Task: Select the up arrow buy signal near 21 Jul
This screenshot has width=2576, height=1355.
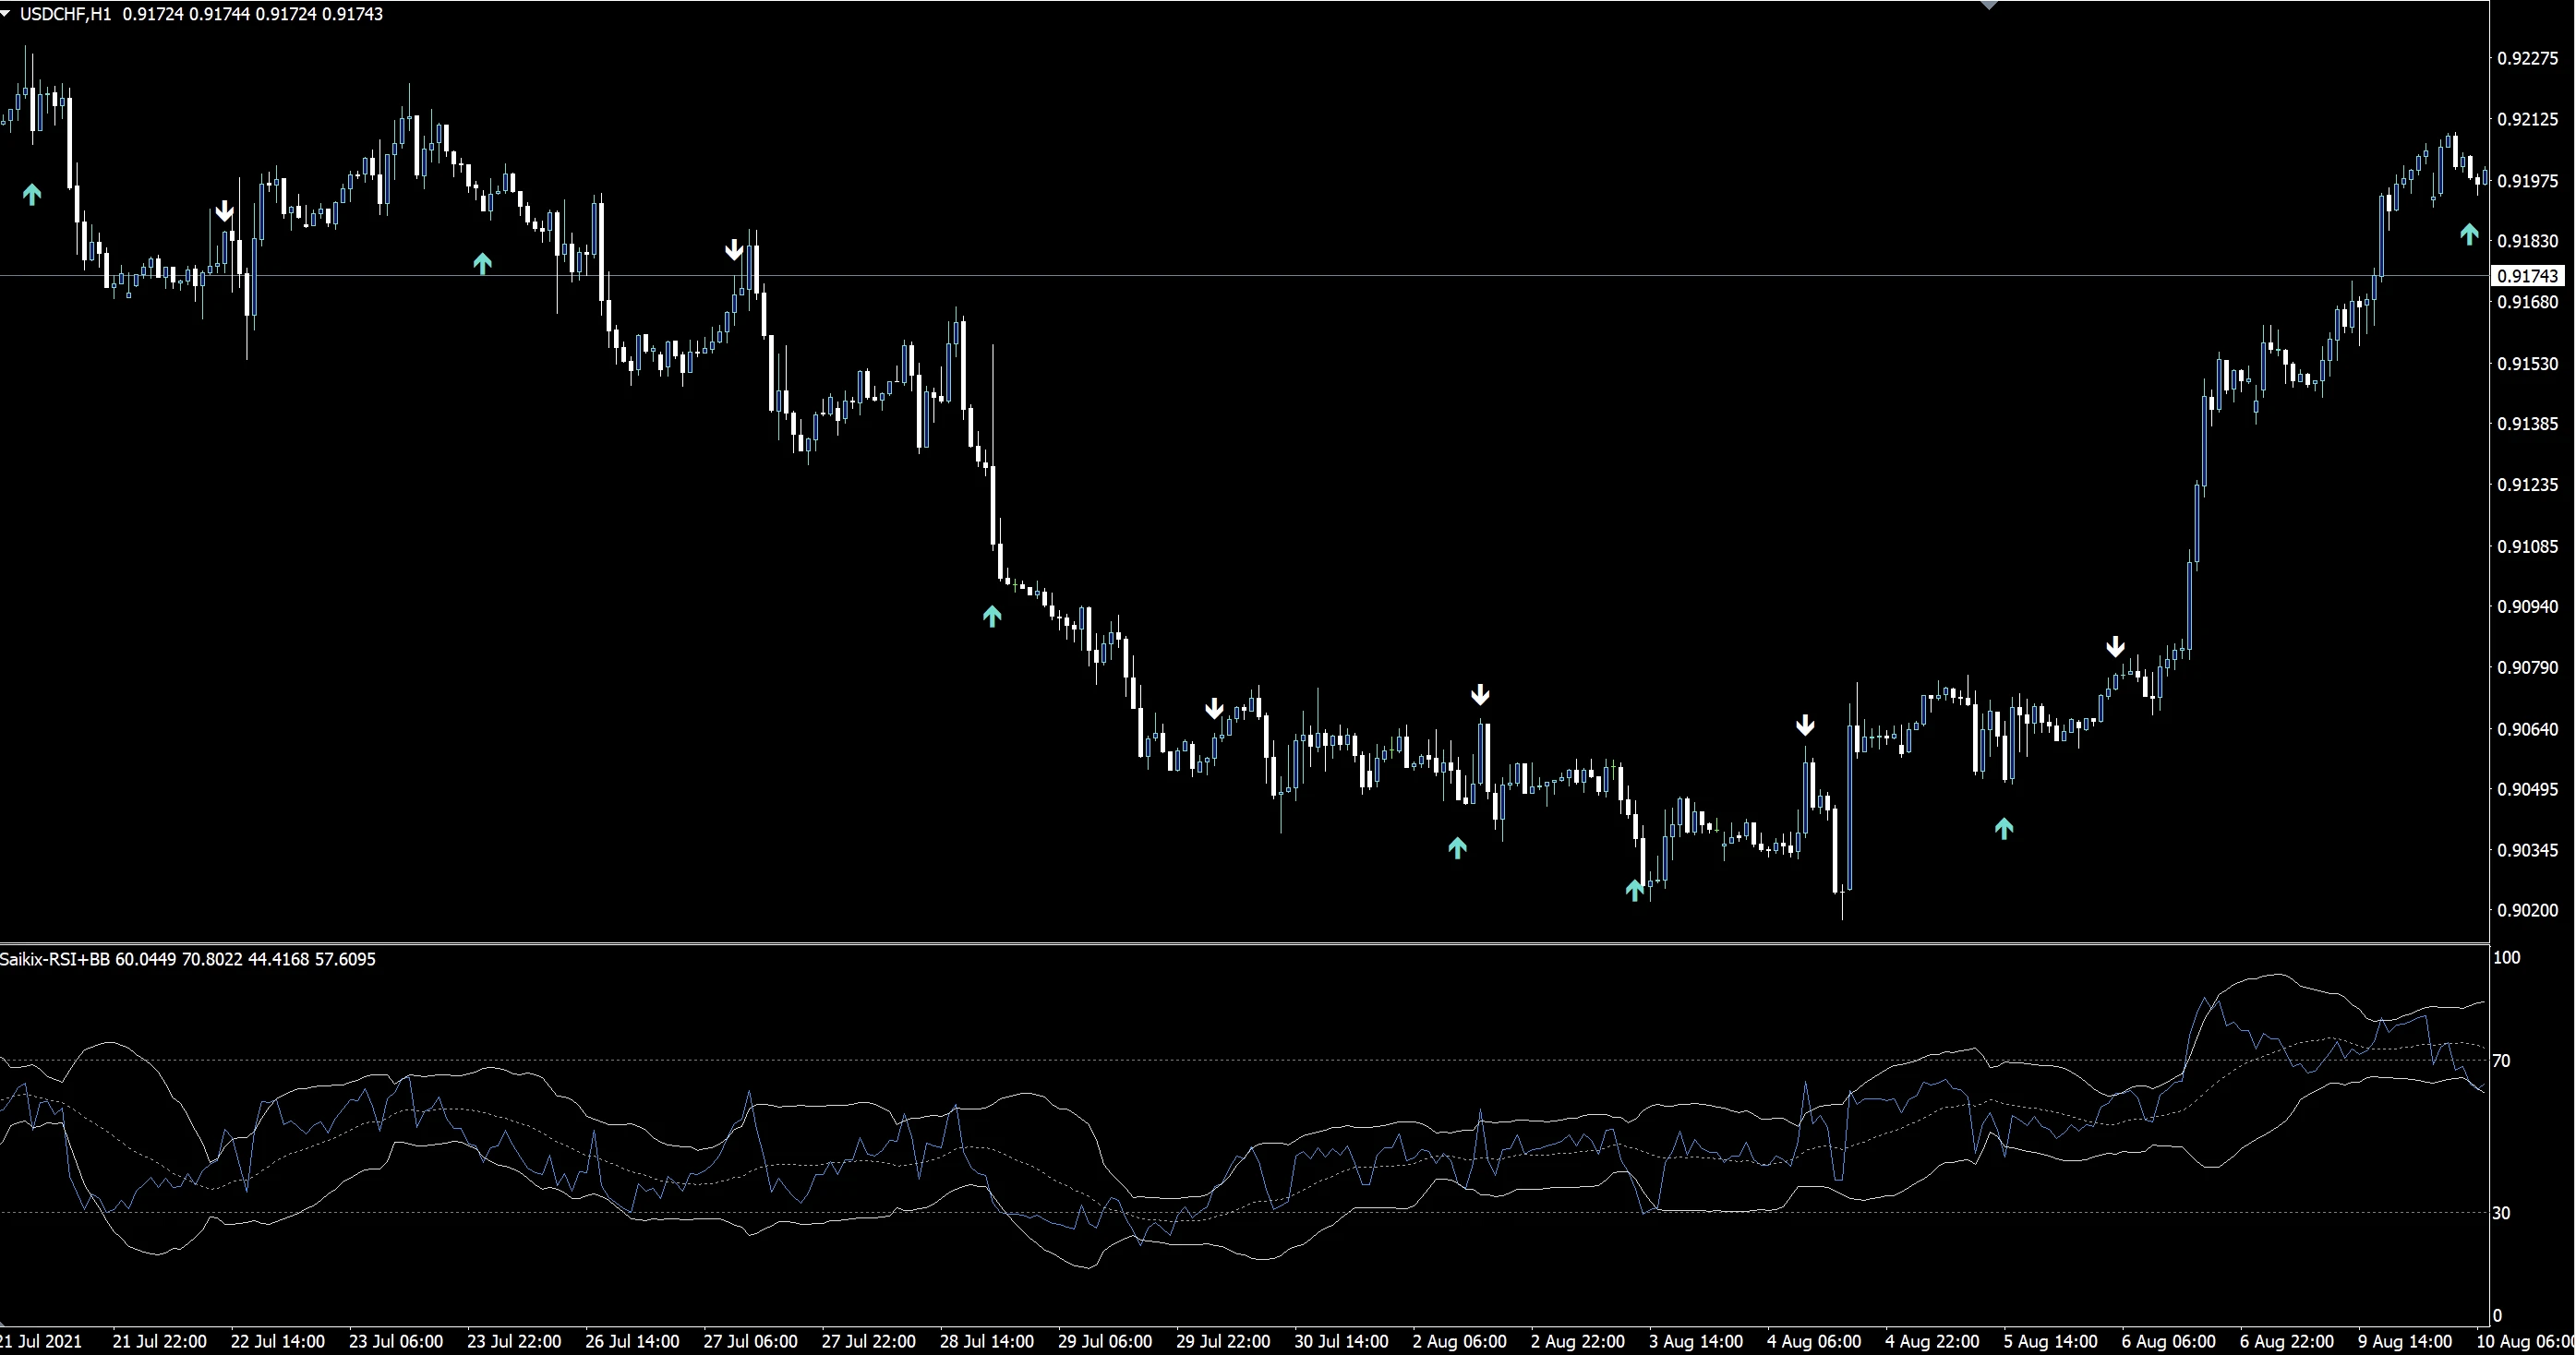Action: [x=31, y=195]
